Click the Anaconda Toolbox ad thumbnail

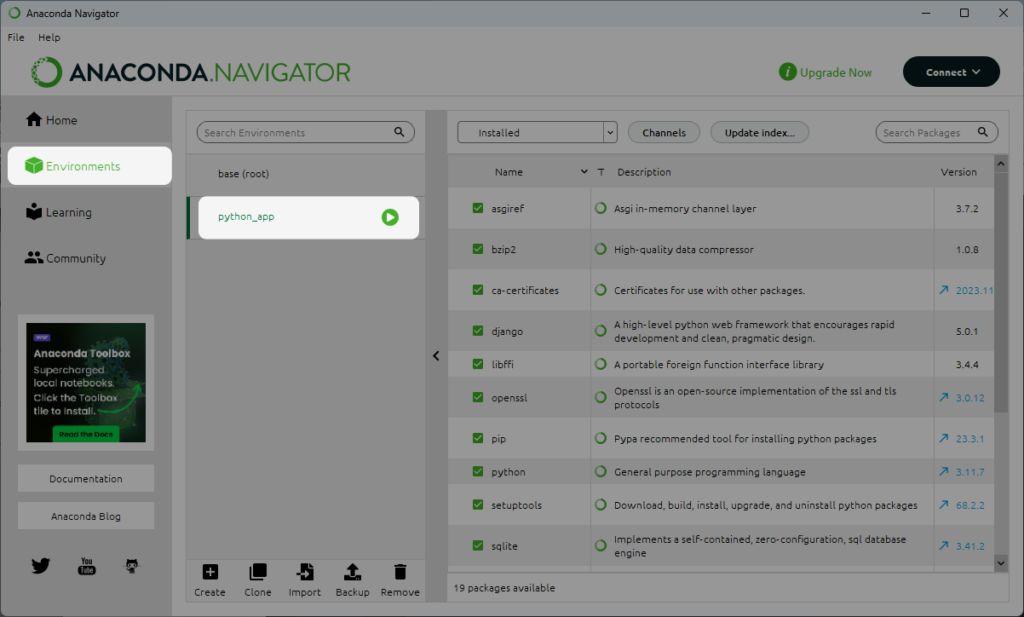tap(86, 383)
